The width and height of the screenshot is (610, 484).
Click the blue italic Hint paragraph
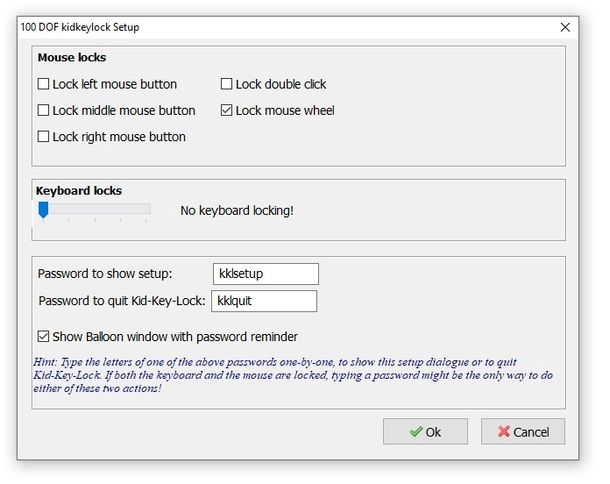293,375
